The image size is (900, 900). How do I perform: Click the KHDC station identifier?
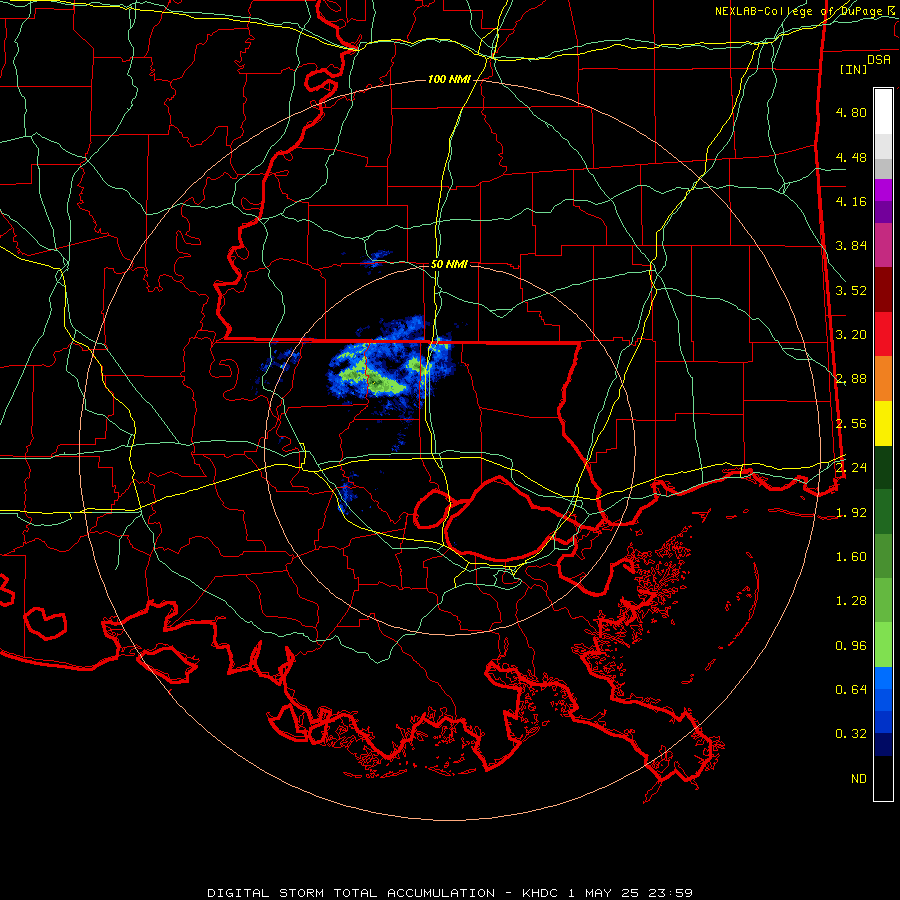[x=540, y=893]
